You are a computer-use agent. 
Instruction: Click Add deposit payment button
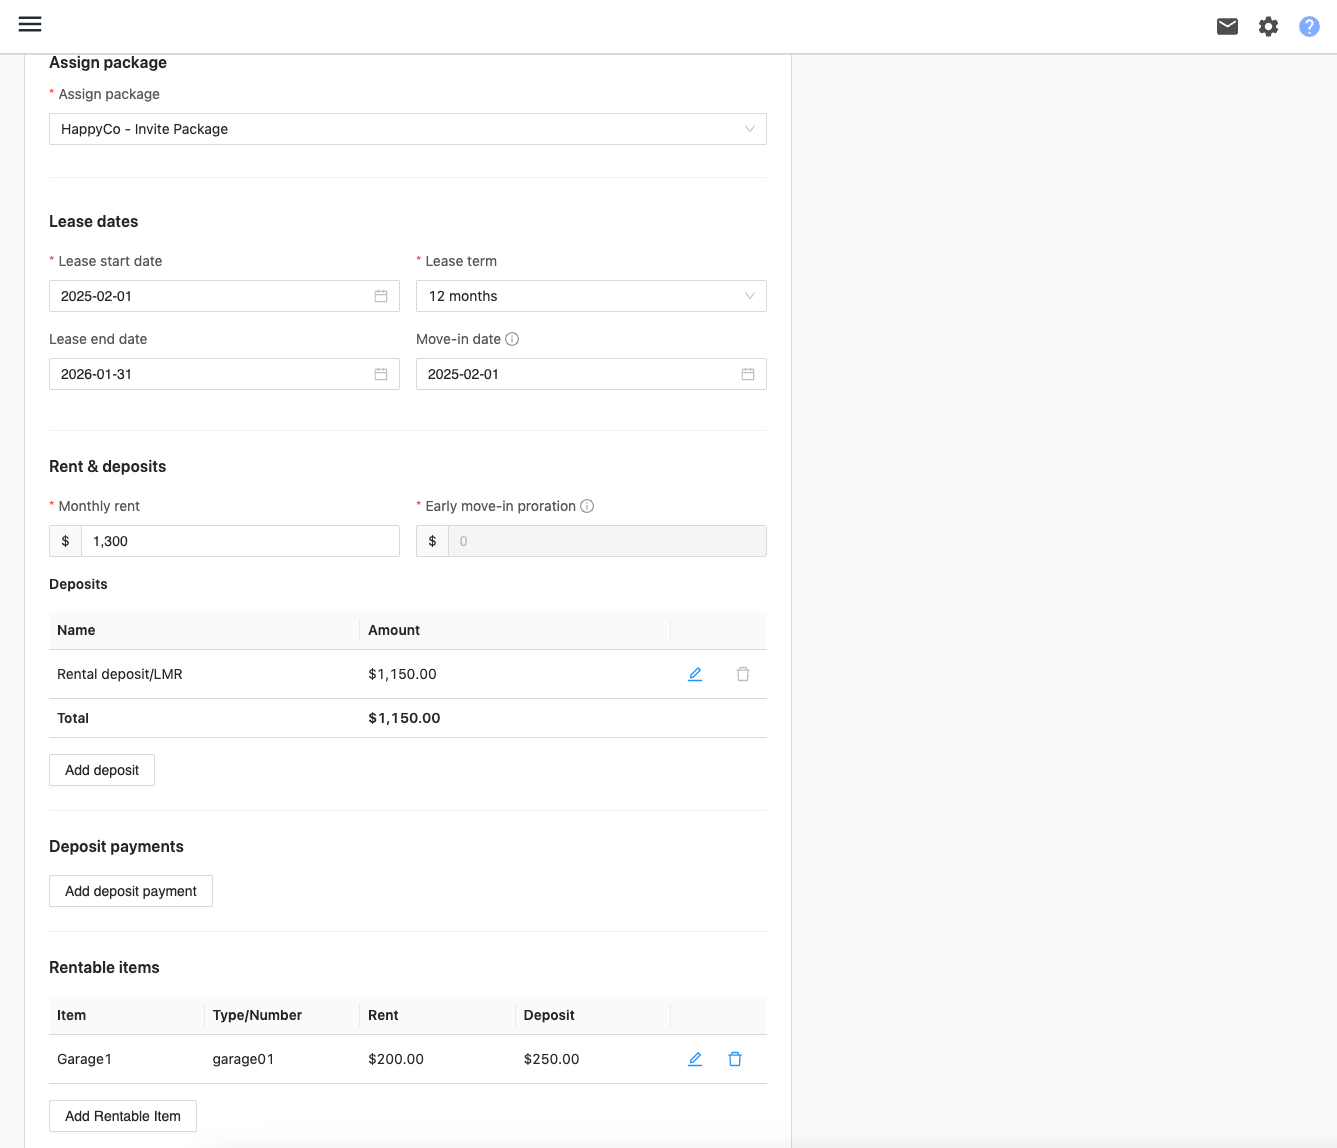131,891
